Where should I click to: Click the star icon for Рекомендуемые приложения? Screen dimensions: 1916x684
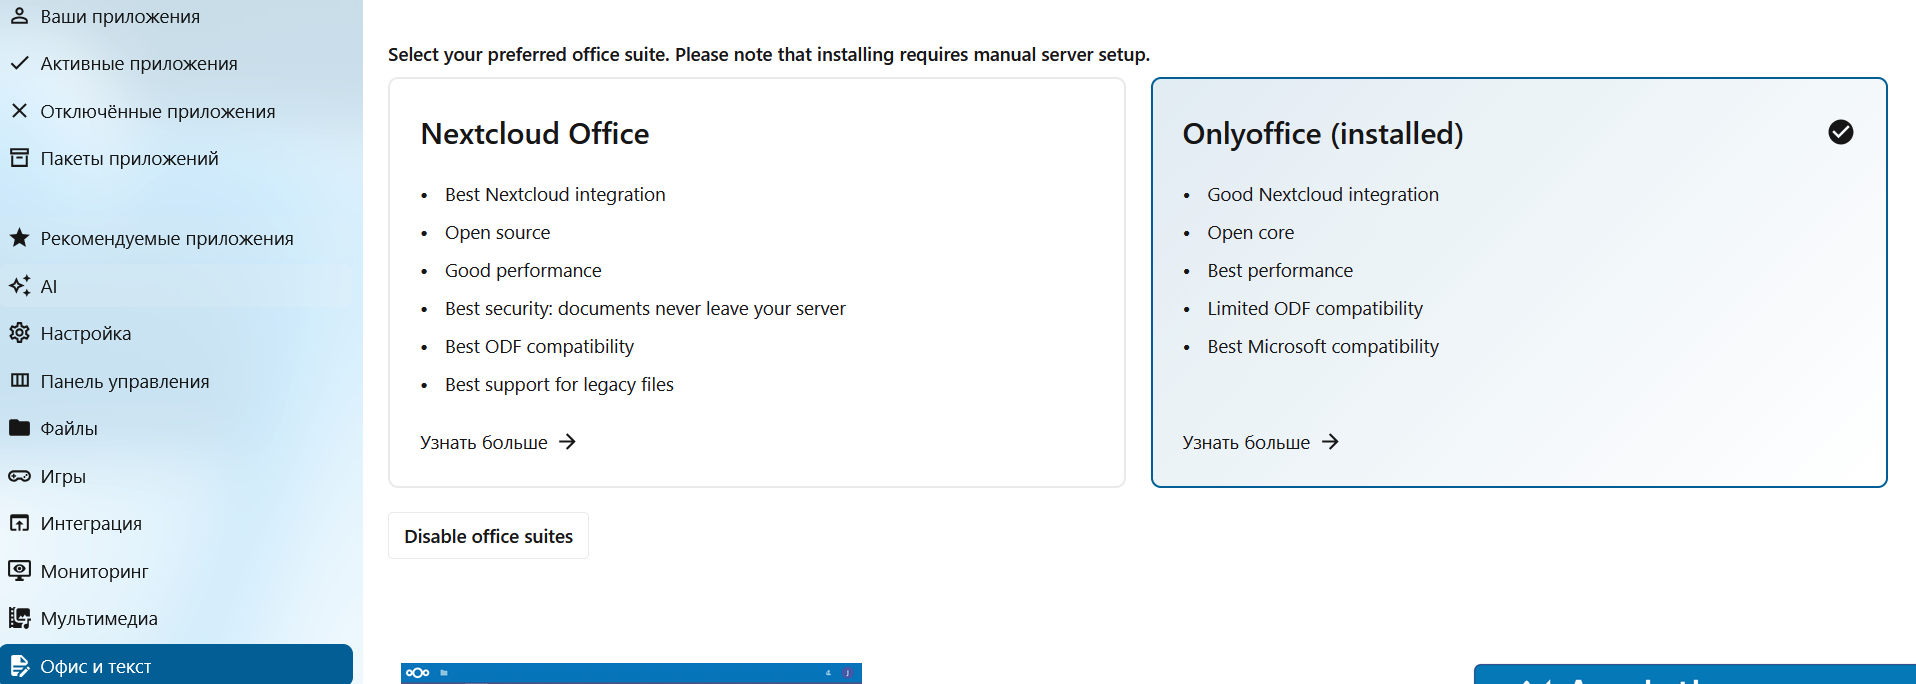[19, 238]
